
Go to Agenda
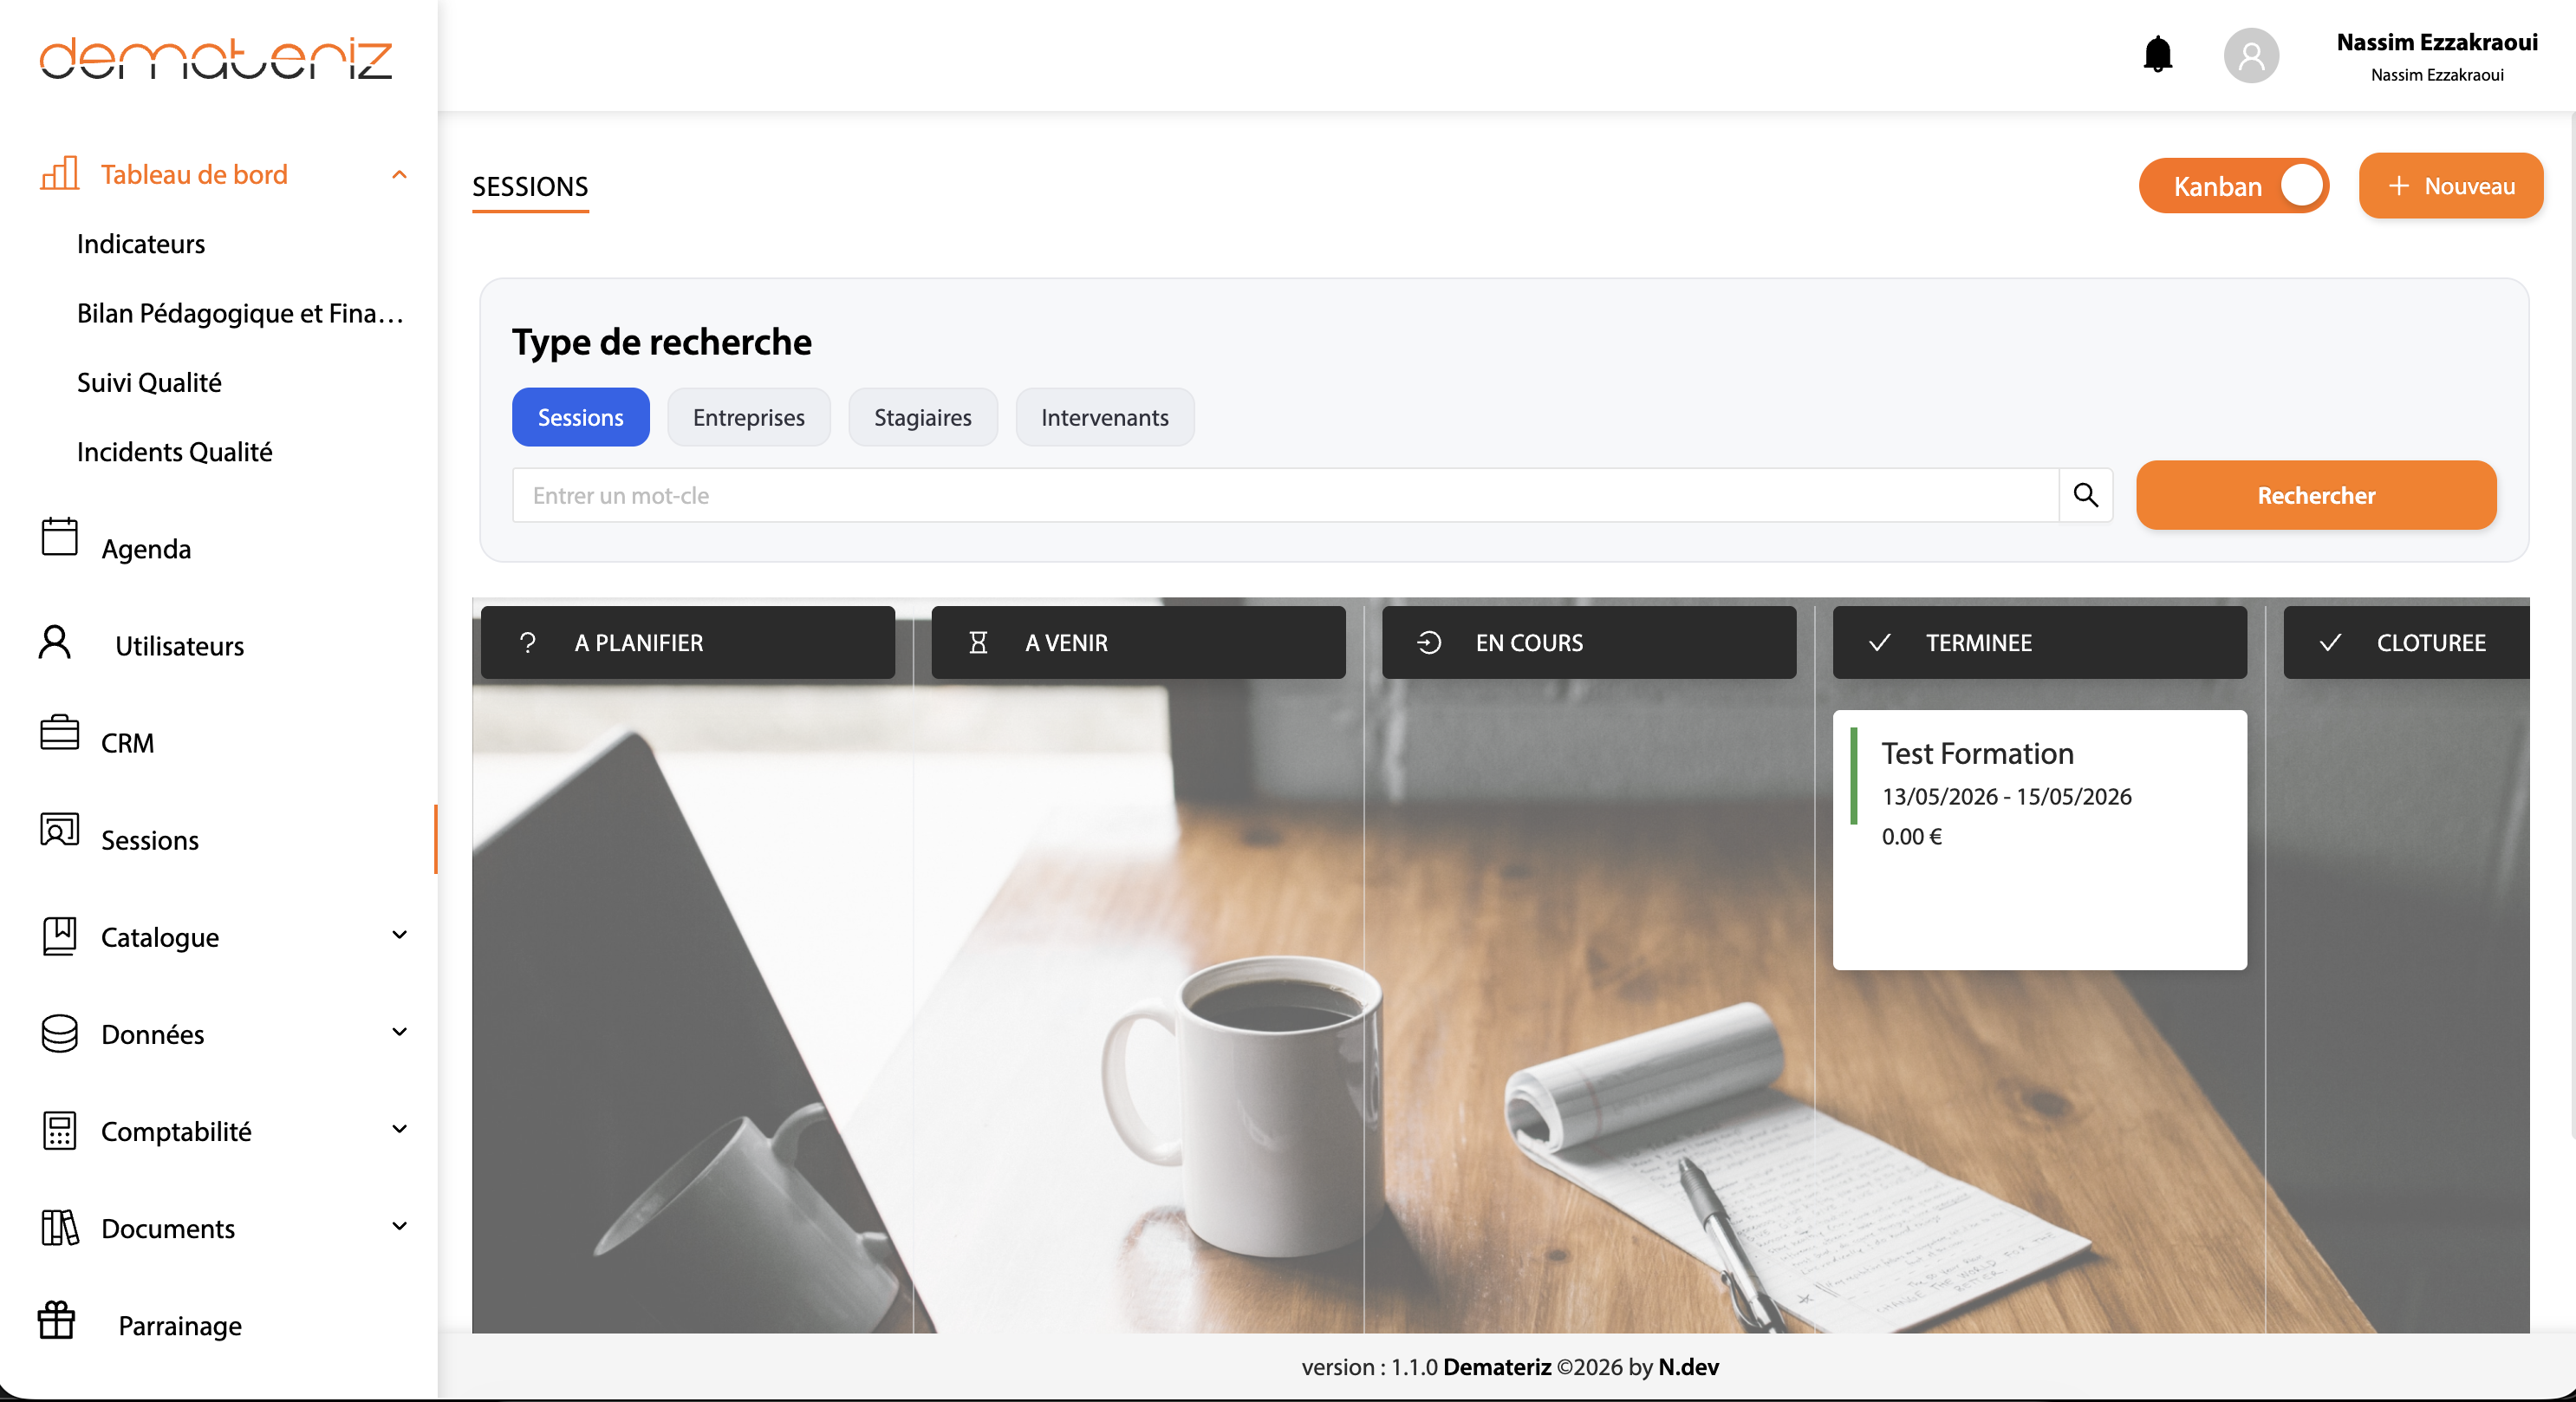[x=146, y=549]
